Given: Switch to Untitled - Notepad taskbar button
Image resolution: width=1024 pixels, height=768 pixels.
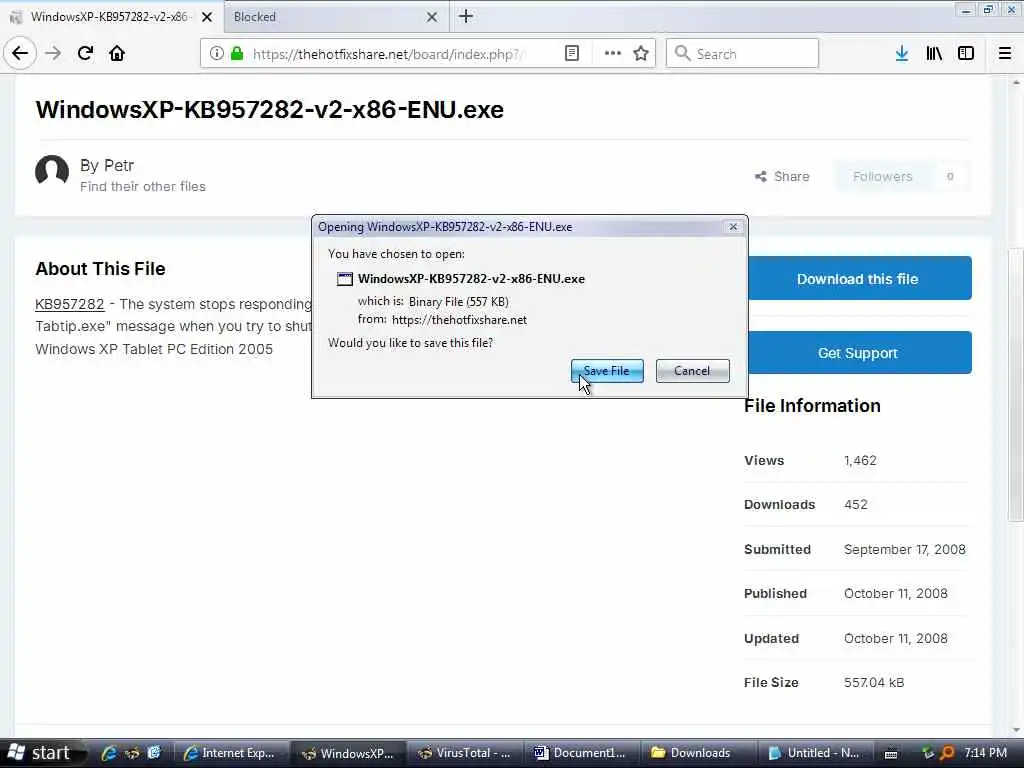Looking at the screenshot, I should (816, 753).
